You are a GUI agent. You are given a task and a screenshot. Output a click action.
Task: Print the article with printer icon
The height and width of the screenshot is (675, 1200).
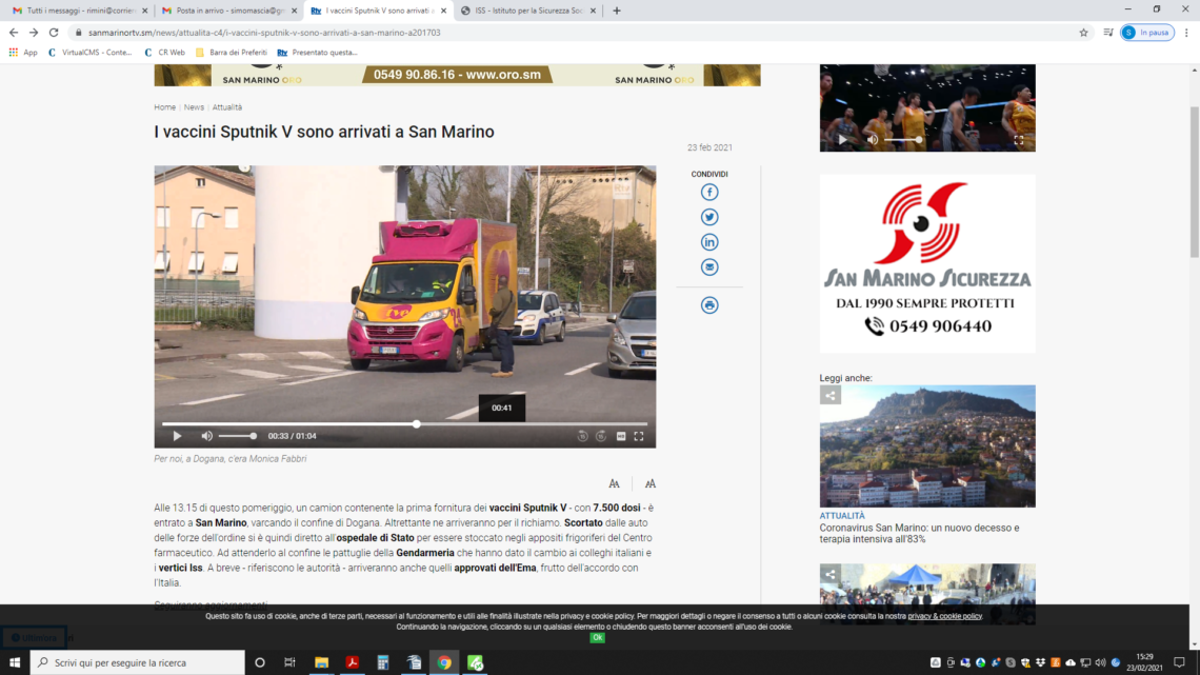709,305
